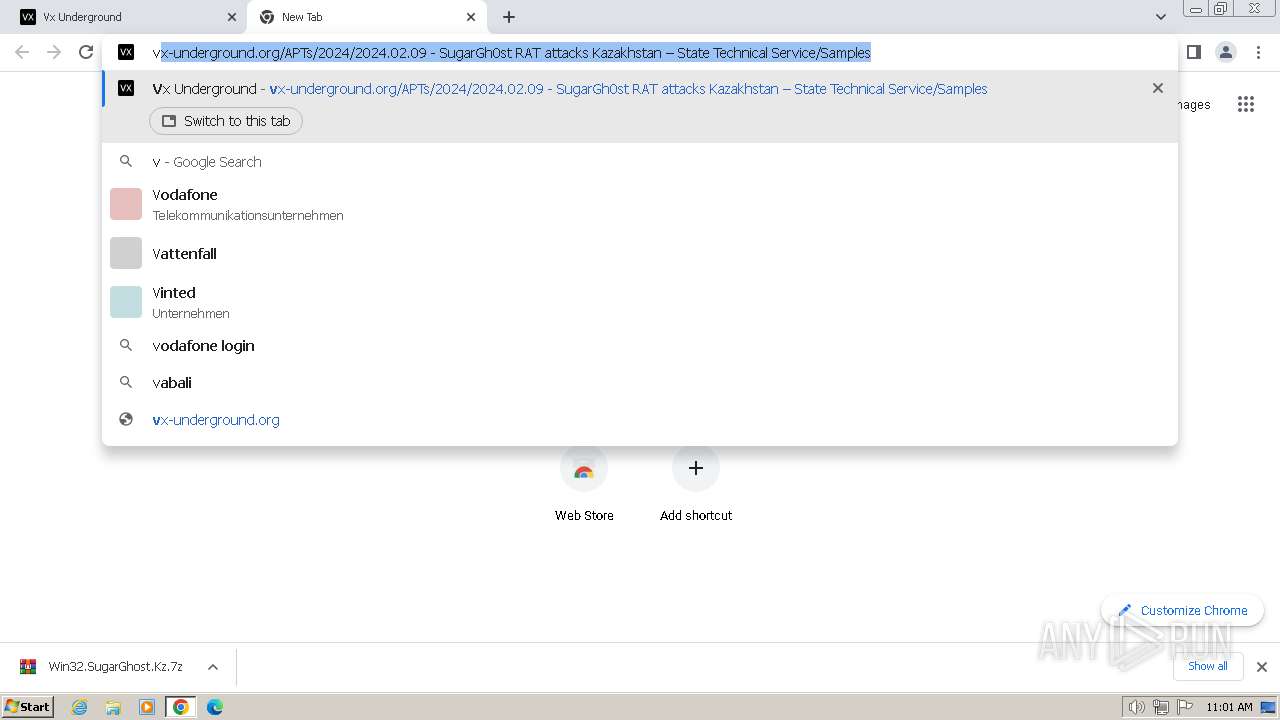The height and width of the screenshot is (720, 1280).
Task: Go back with the back arrow
Action: (22, 52)
